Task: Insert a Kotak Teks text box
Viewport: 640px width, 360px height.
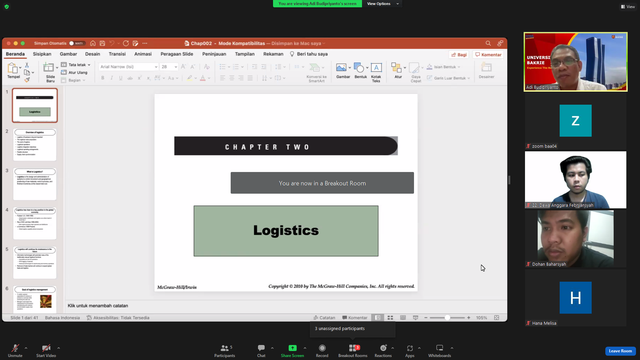Action: click(x=376, y=72)
